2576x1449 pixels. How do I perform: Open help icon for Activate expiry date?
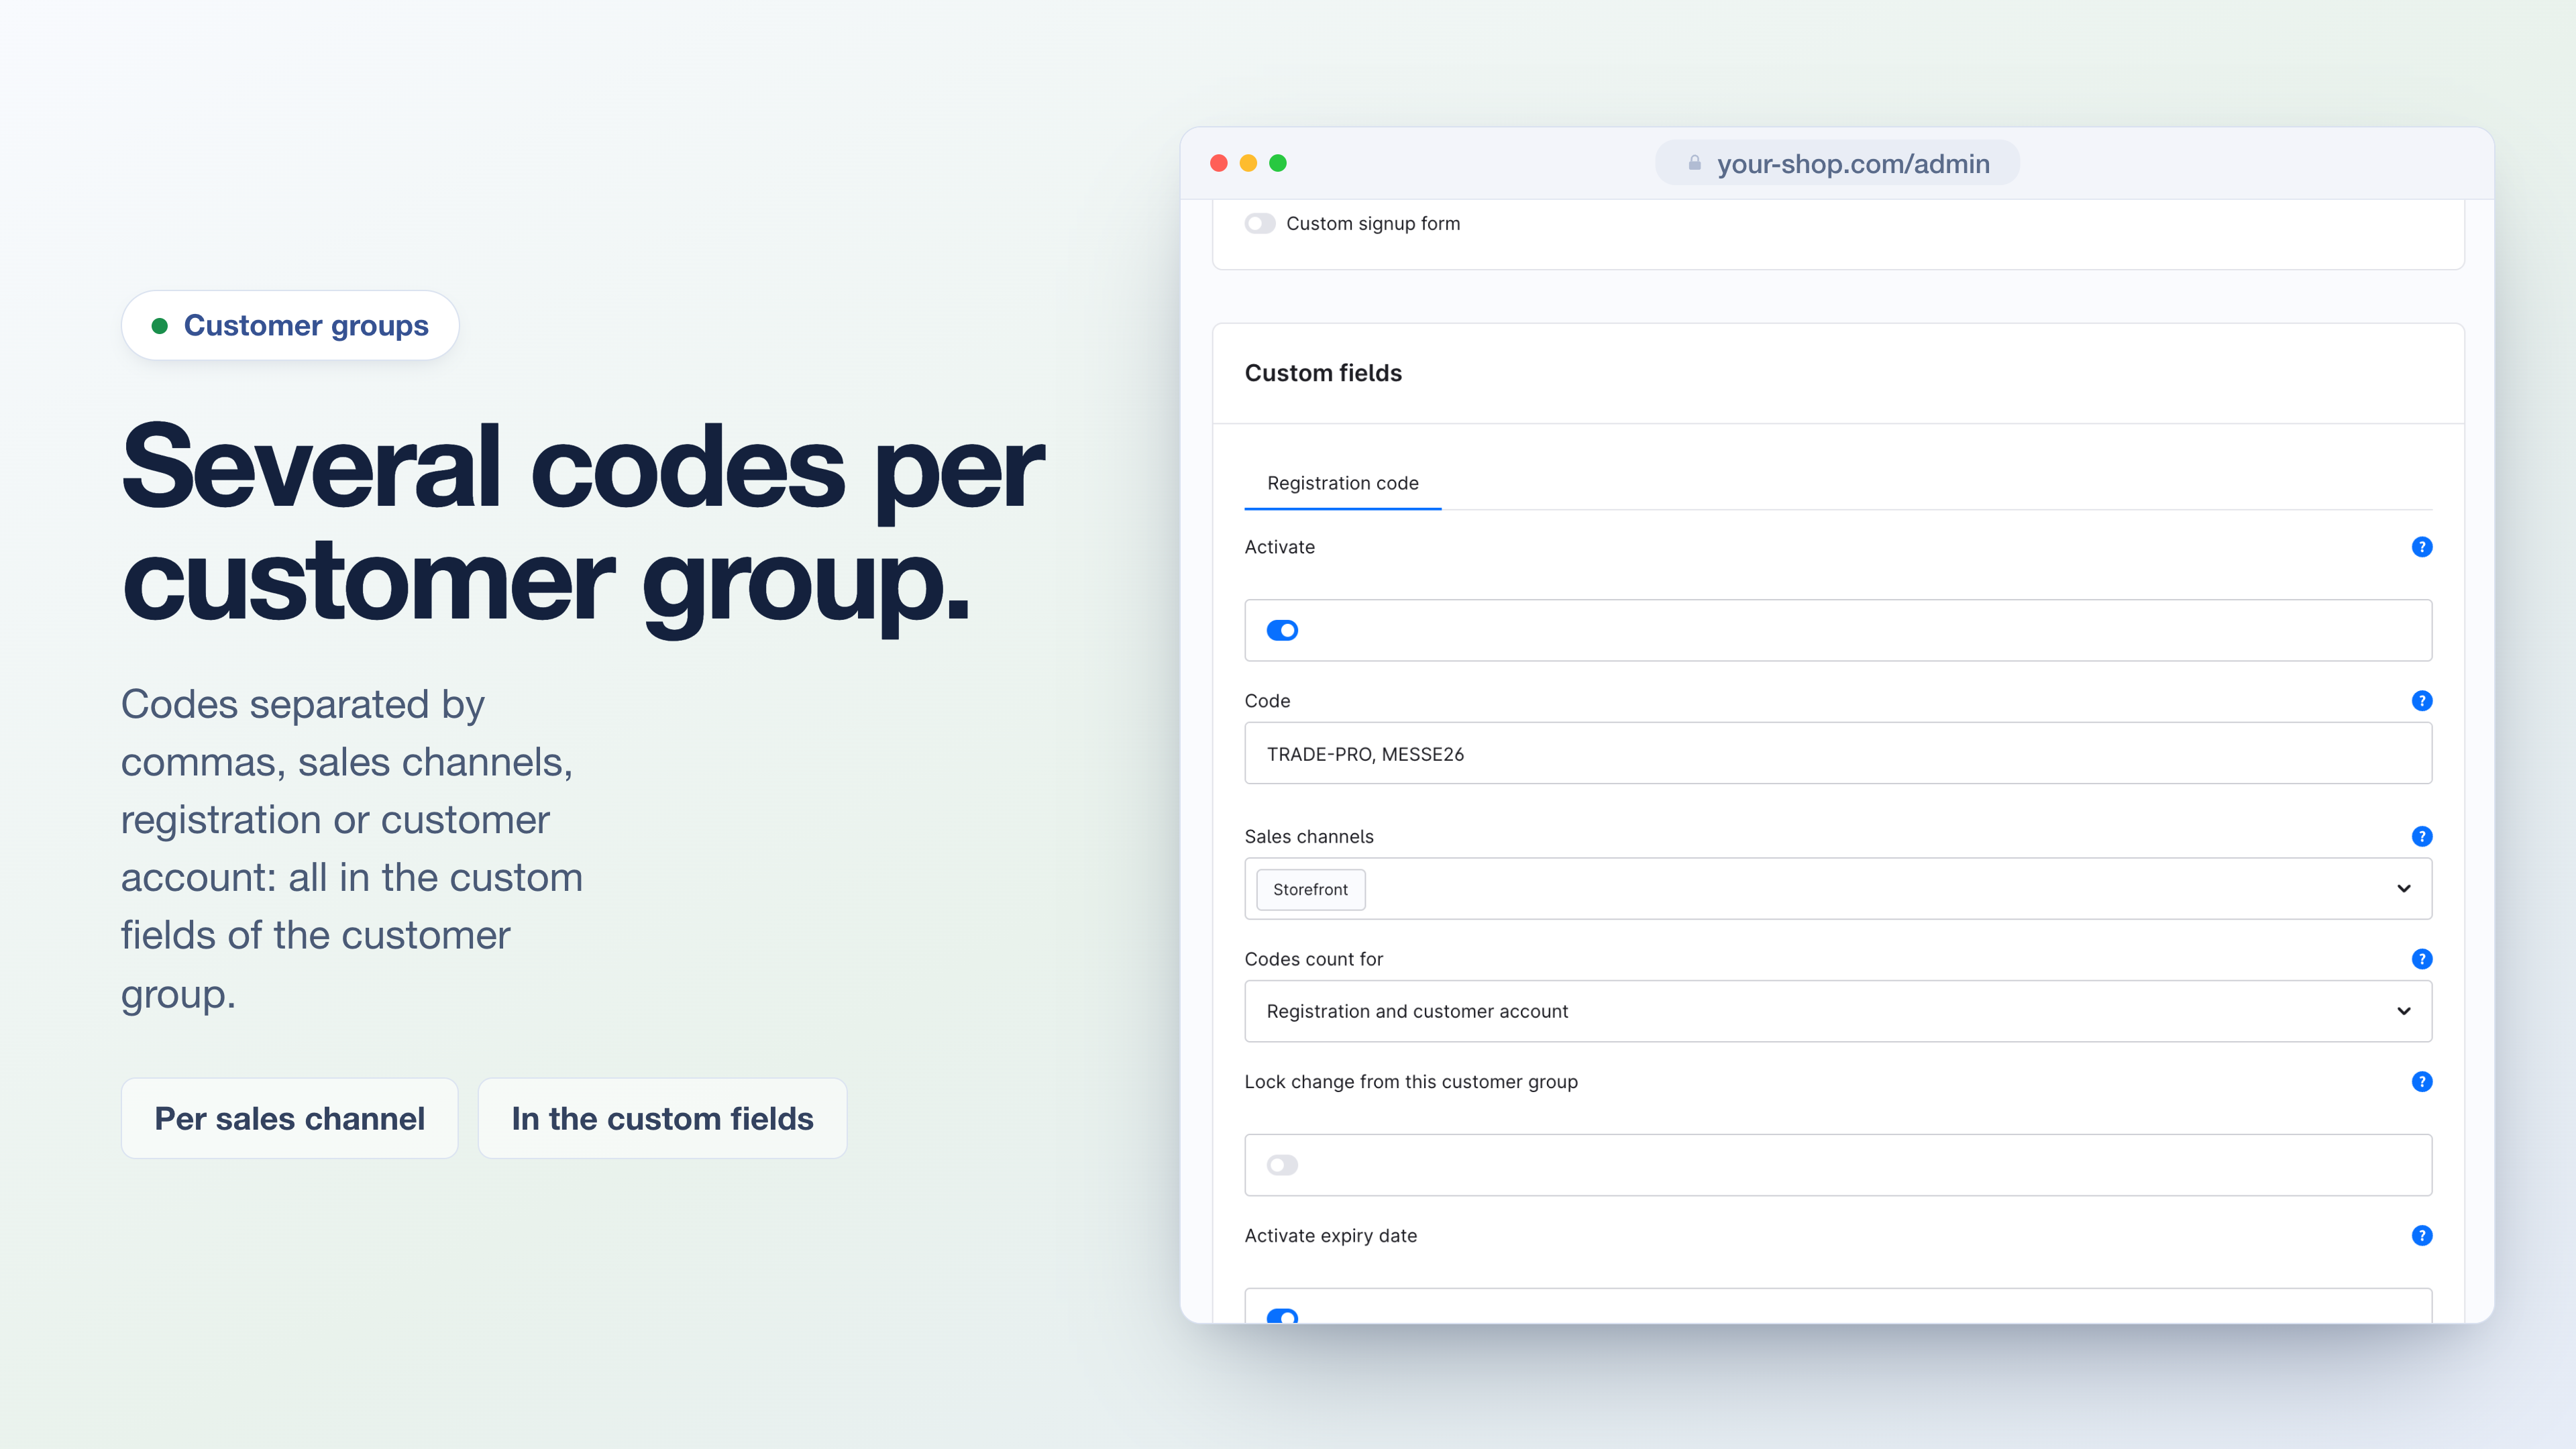(x=2421, y=1236)
